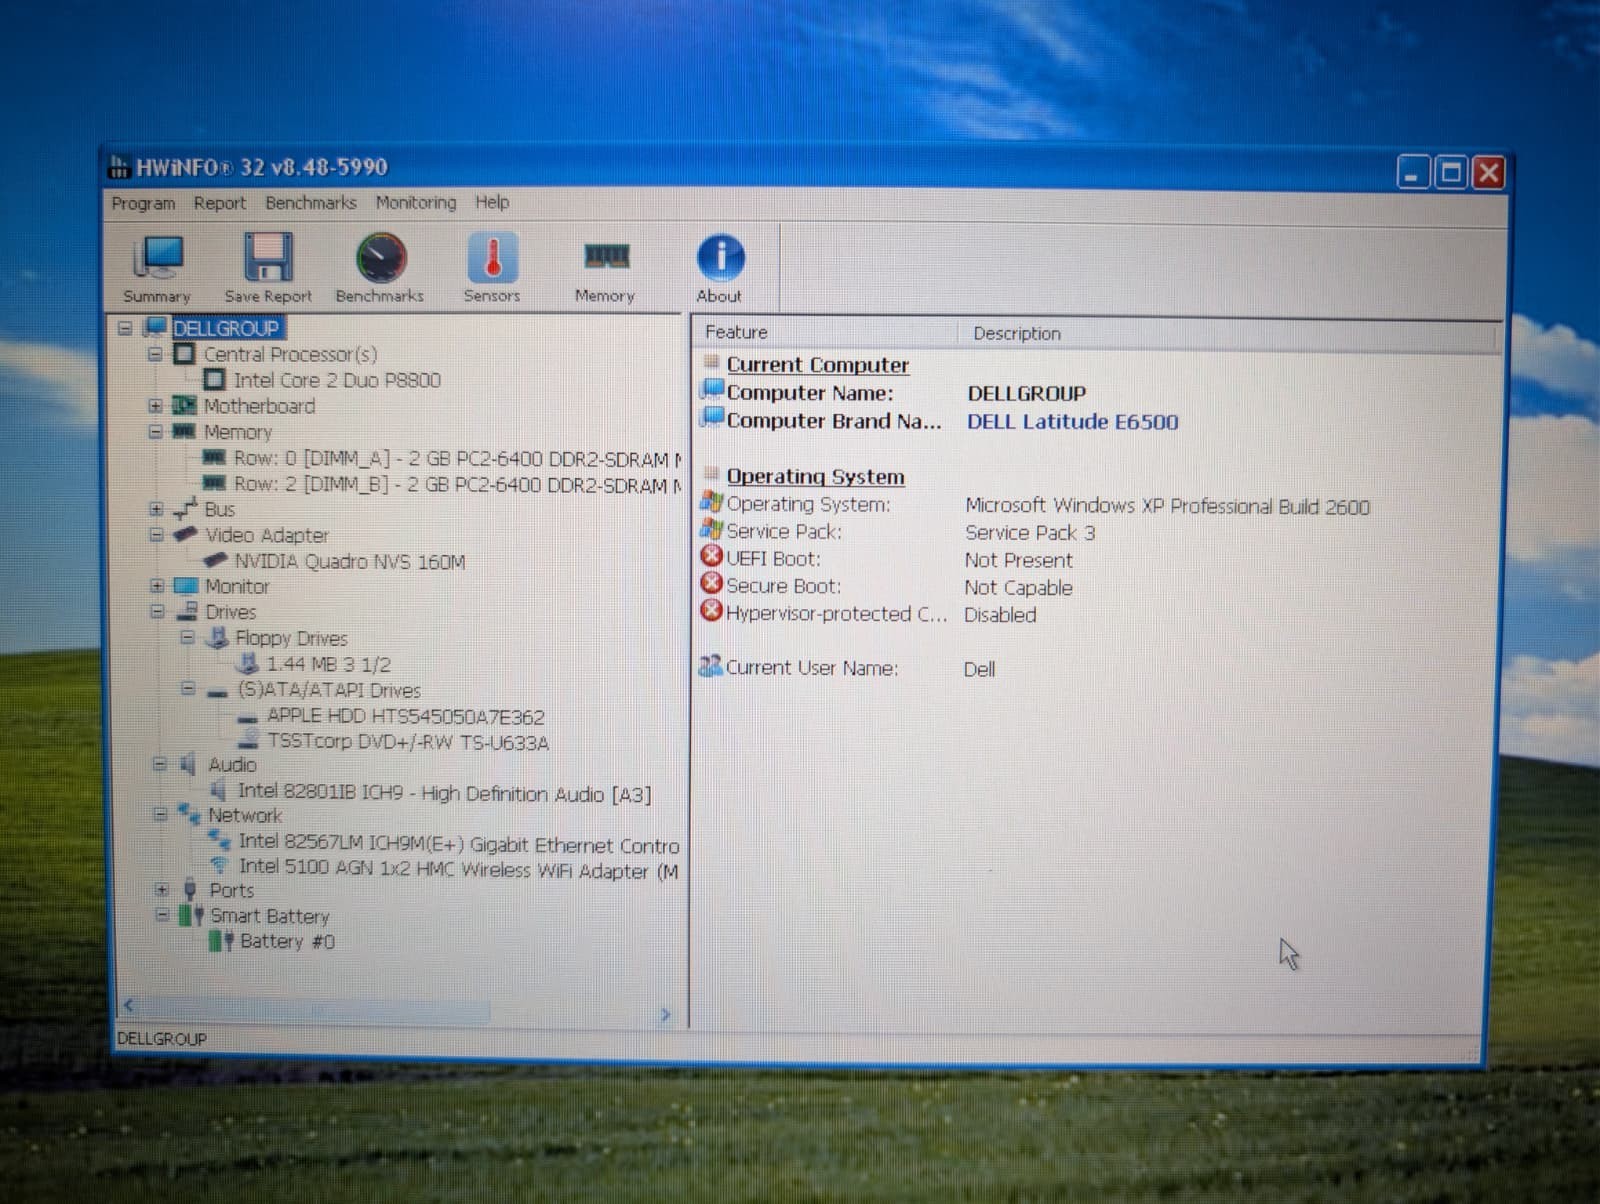This screenshot has height=1204, width=1600.
Task: Click the Network icon in tree
Action: pos(189,814)
